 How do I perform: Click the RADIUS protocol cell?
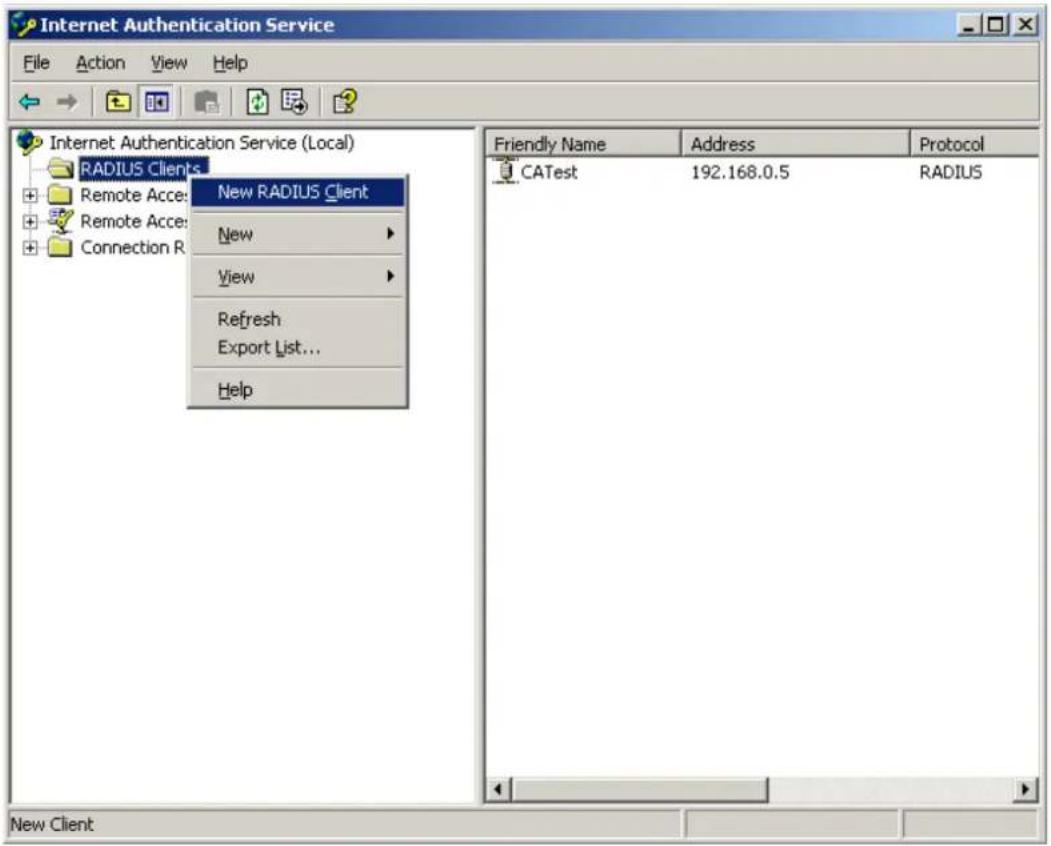pos(950,172)
